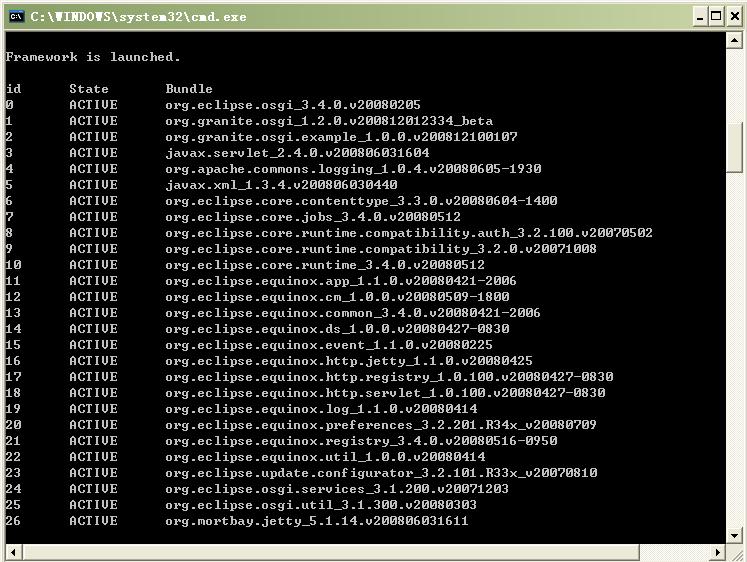Click org.eclipse.equinox.ds_1.0.0 bundle name
747x562 pixels.
[337, 329]
